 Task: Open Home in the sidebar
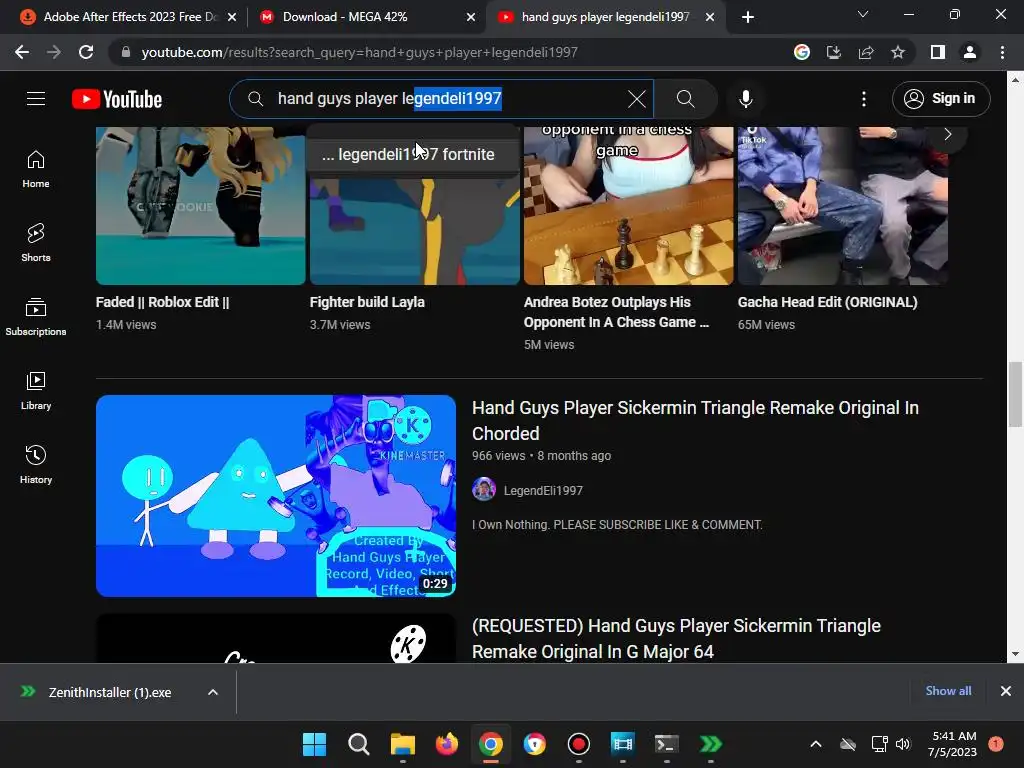(36, 169)
